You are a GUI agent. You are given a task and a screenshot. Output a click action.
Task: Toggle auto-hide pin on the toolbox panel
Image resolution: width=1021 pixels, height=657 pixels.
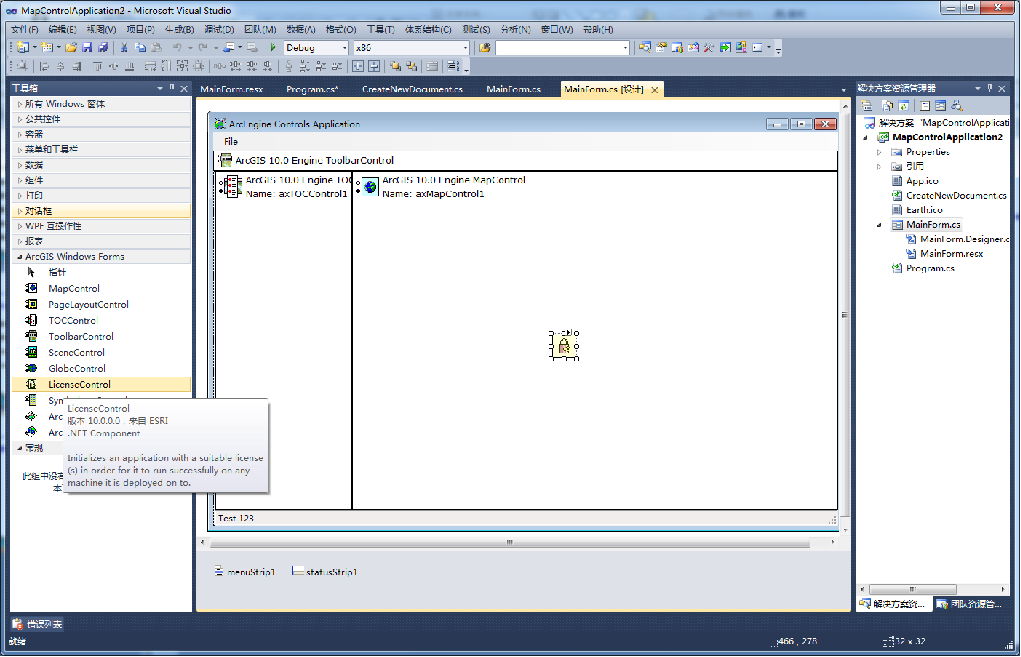click(172, 88)
